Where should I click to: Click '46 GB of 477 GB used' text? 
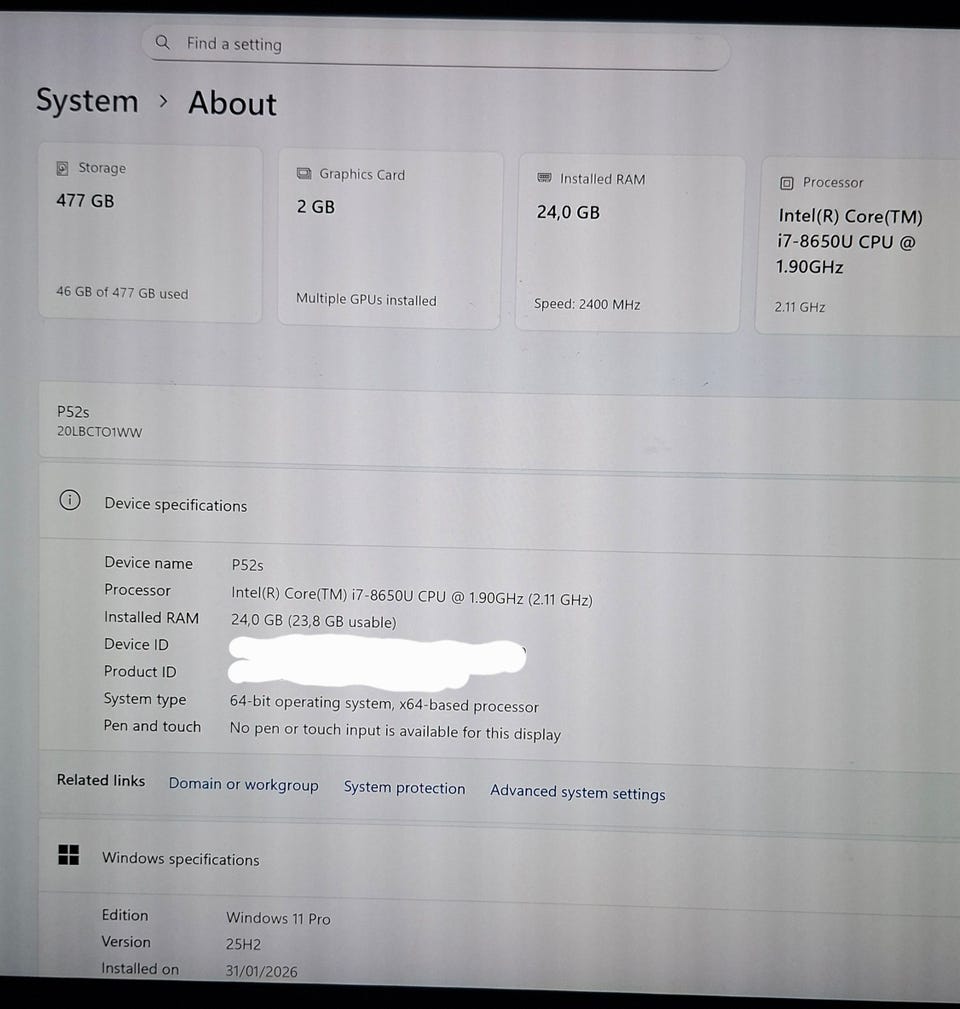click(x=122, y=293)
